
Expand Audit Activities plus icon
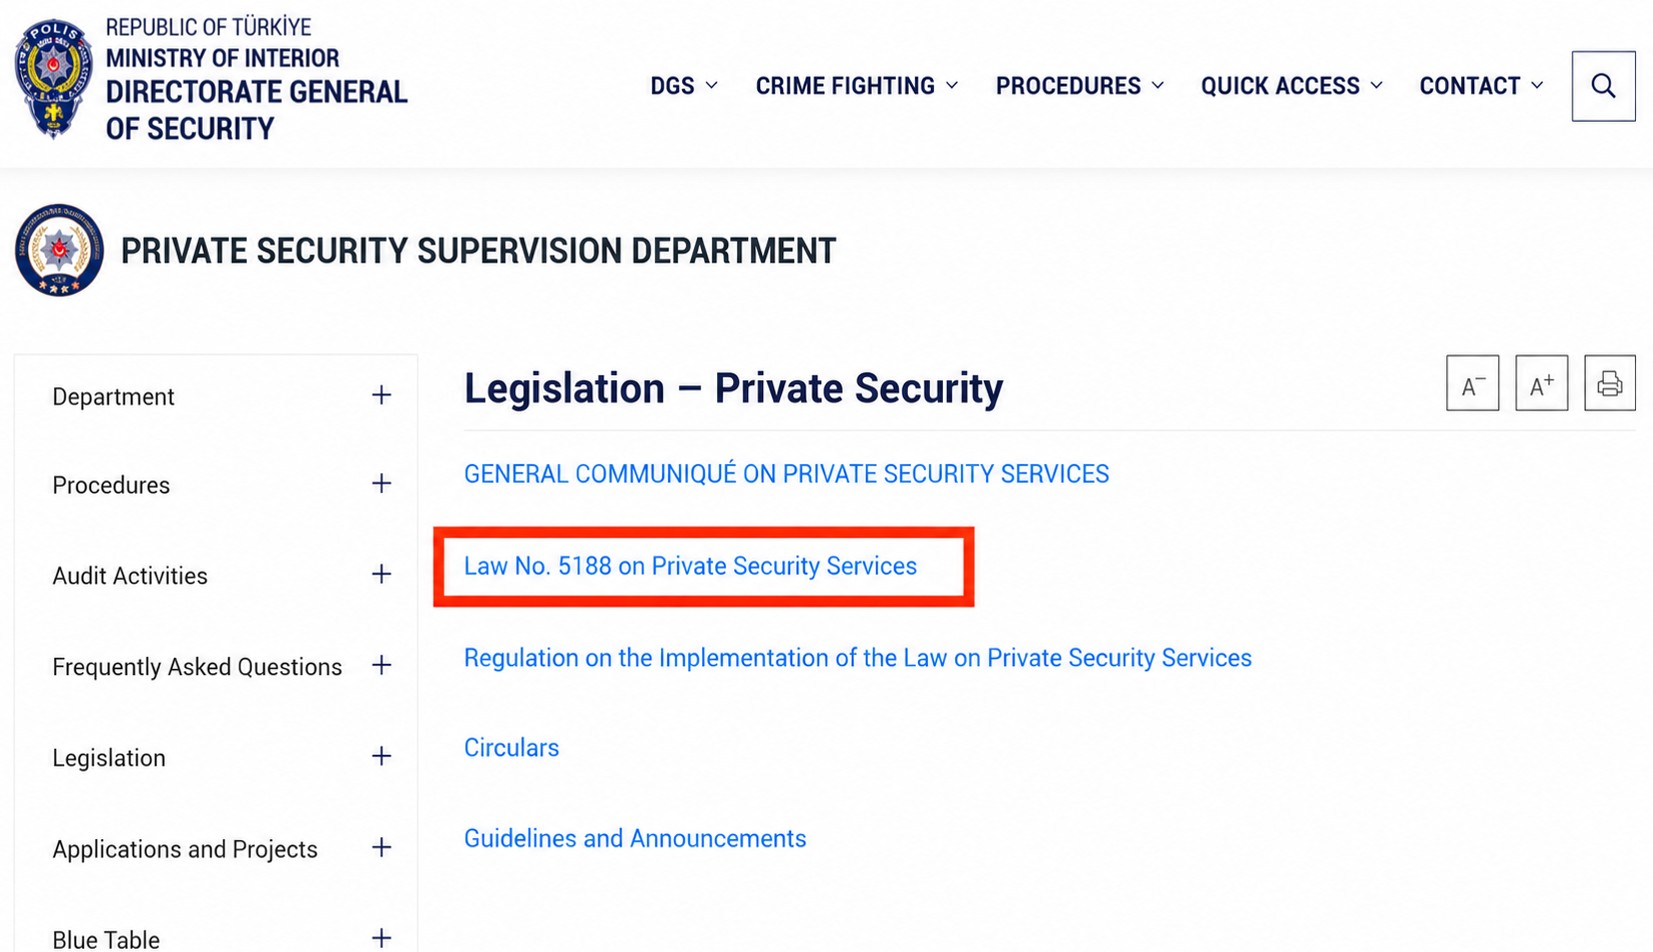pos(381,574)
